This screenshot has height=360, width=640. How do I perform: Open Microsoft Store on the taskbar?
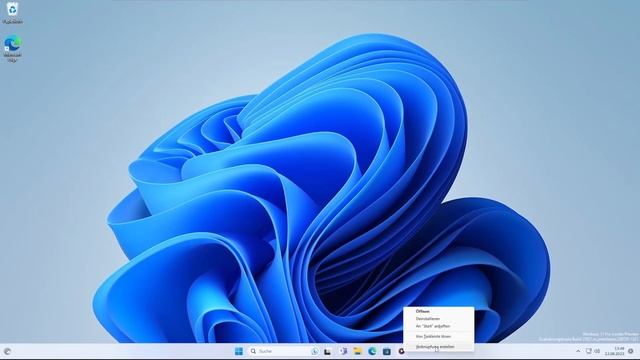pyautogui.click(x=387, y=351)
